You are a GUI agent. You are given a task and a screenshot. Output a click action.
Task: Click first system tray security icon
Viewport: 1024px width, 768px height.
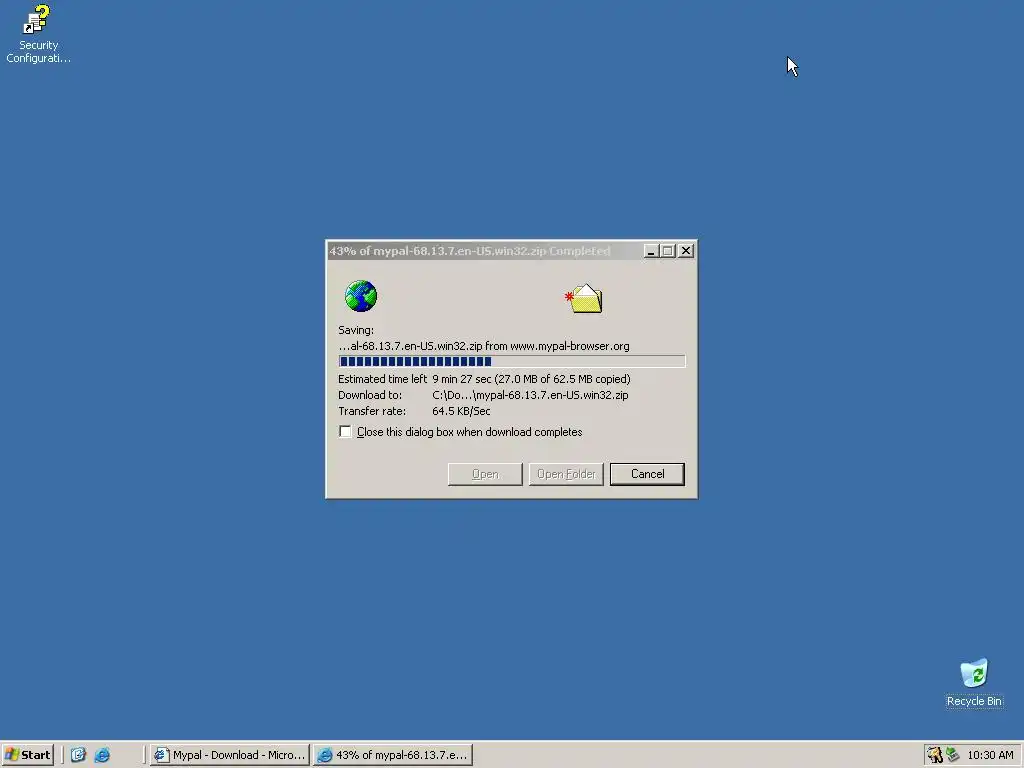(935, 755)
